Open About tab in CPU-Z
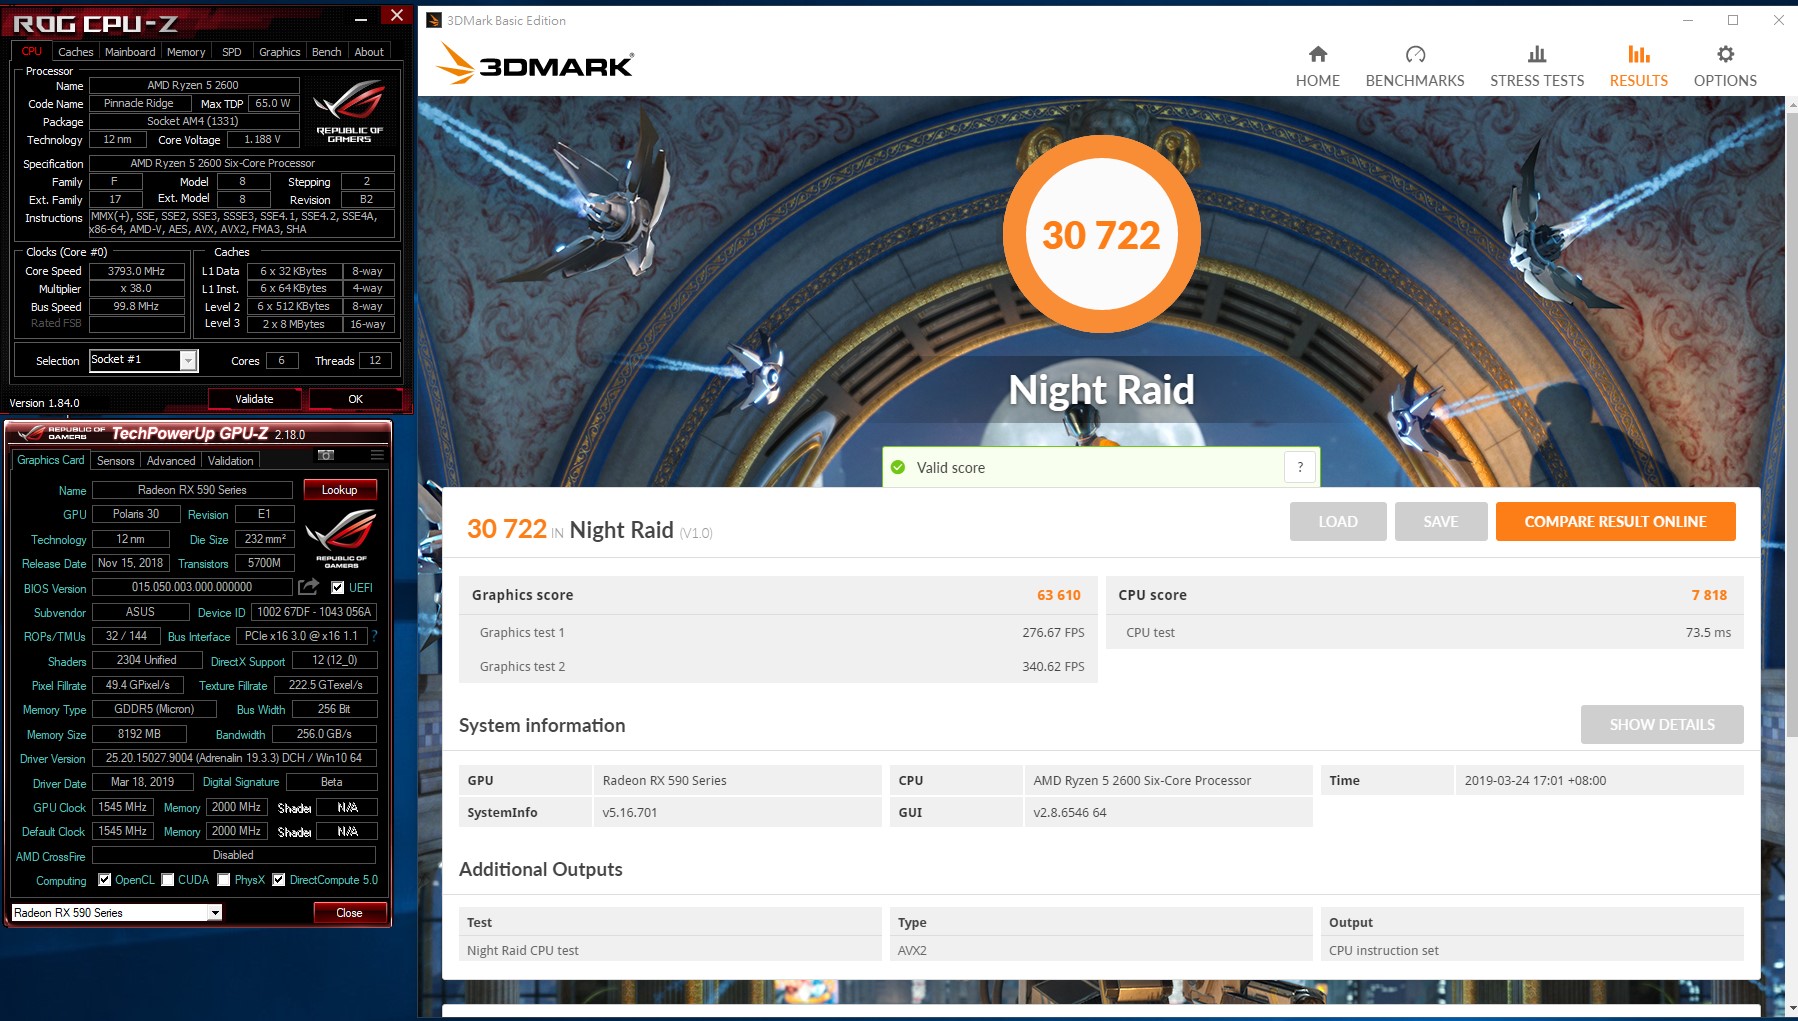Image resolution: width=1798 pixels, height=1021 pixels. [x=369, y=52]
